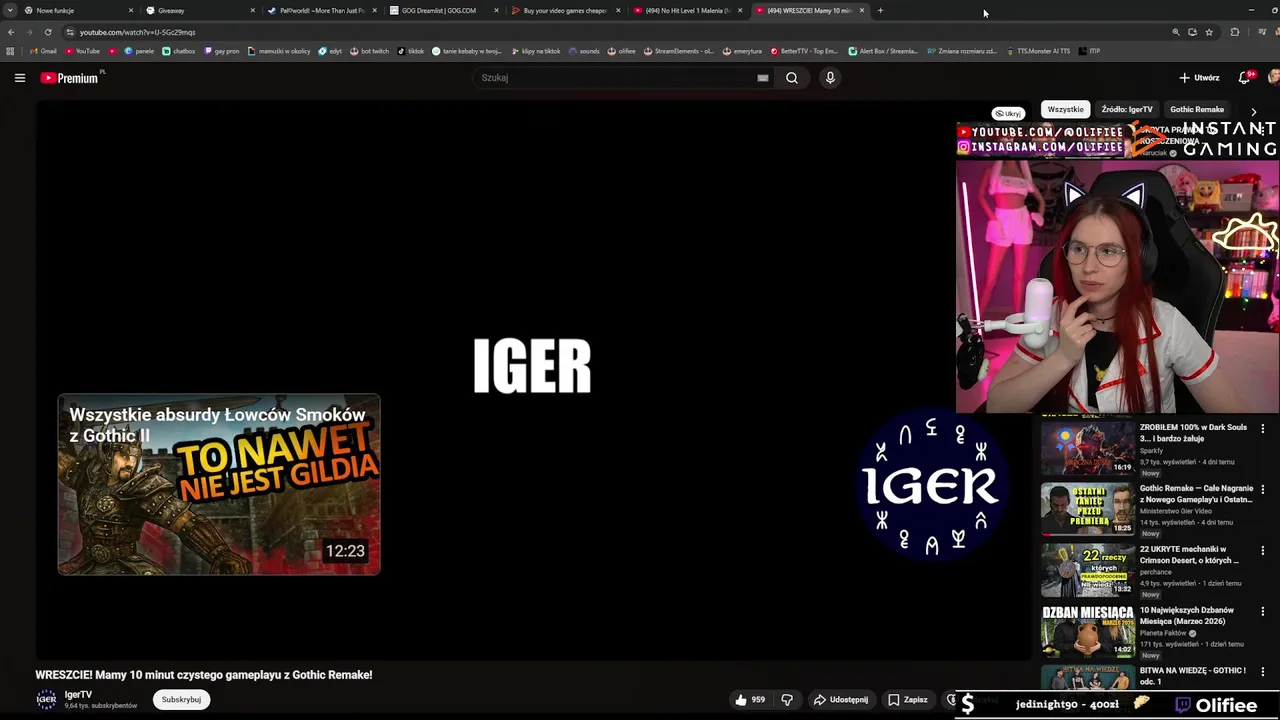
Task: Open a new browser tab
Action: [x=880, y=10]
